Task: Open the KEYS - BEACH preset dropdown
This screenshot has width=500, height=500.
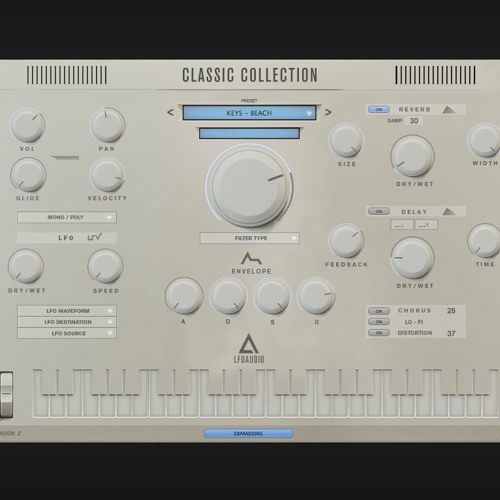Action: 249,113
